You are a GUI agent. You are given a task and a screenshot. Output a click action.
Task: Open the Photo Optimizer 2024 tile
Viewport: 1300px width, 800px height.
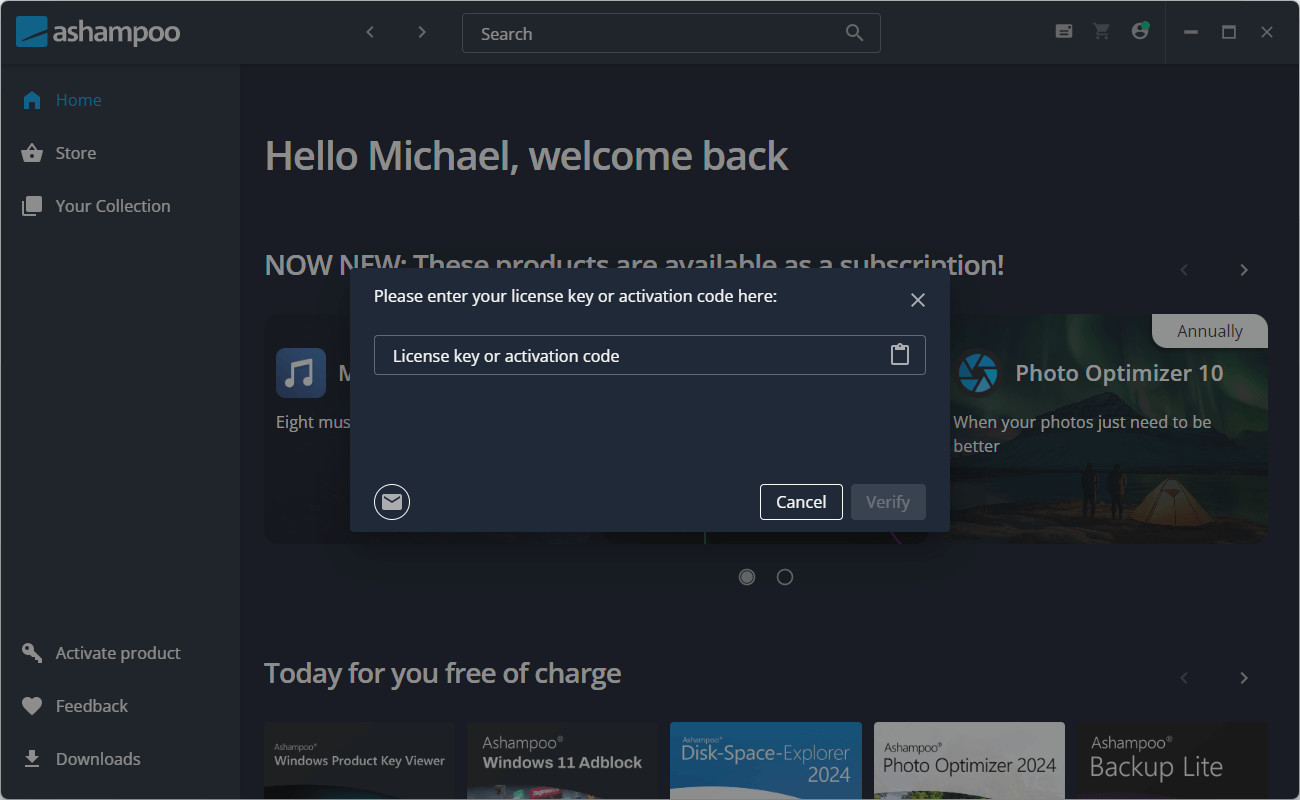[969, 761]
